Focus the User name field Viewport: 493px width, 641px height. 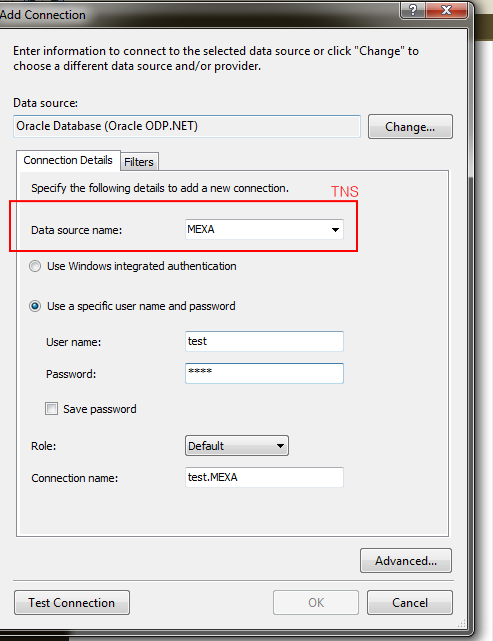264,341
